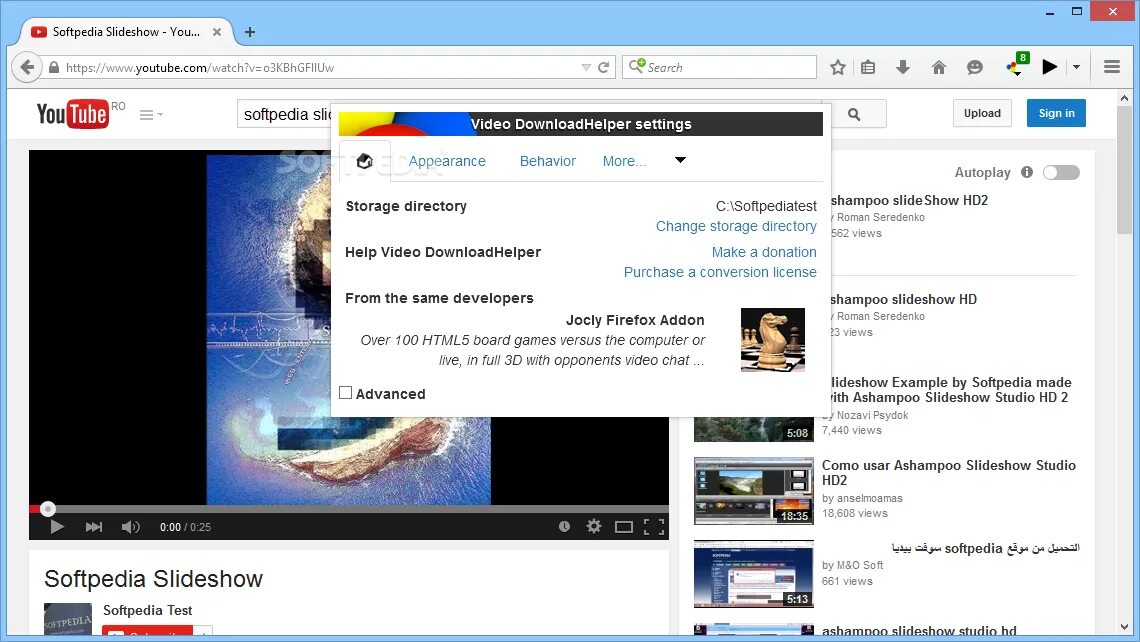Click the page scrollbar up arrow

pyautogui.click(x=1125, y=98)
